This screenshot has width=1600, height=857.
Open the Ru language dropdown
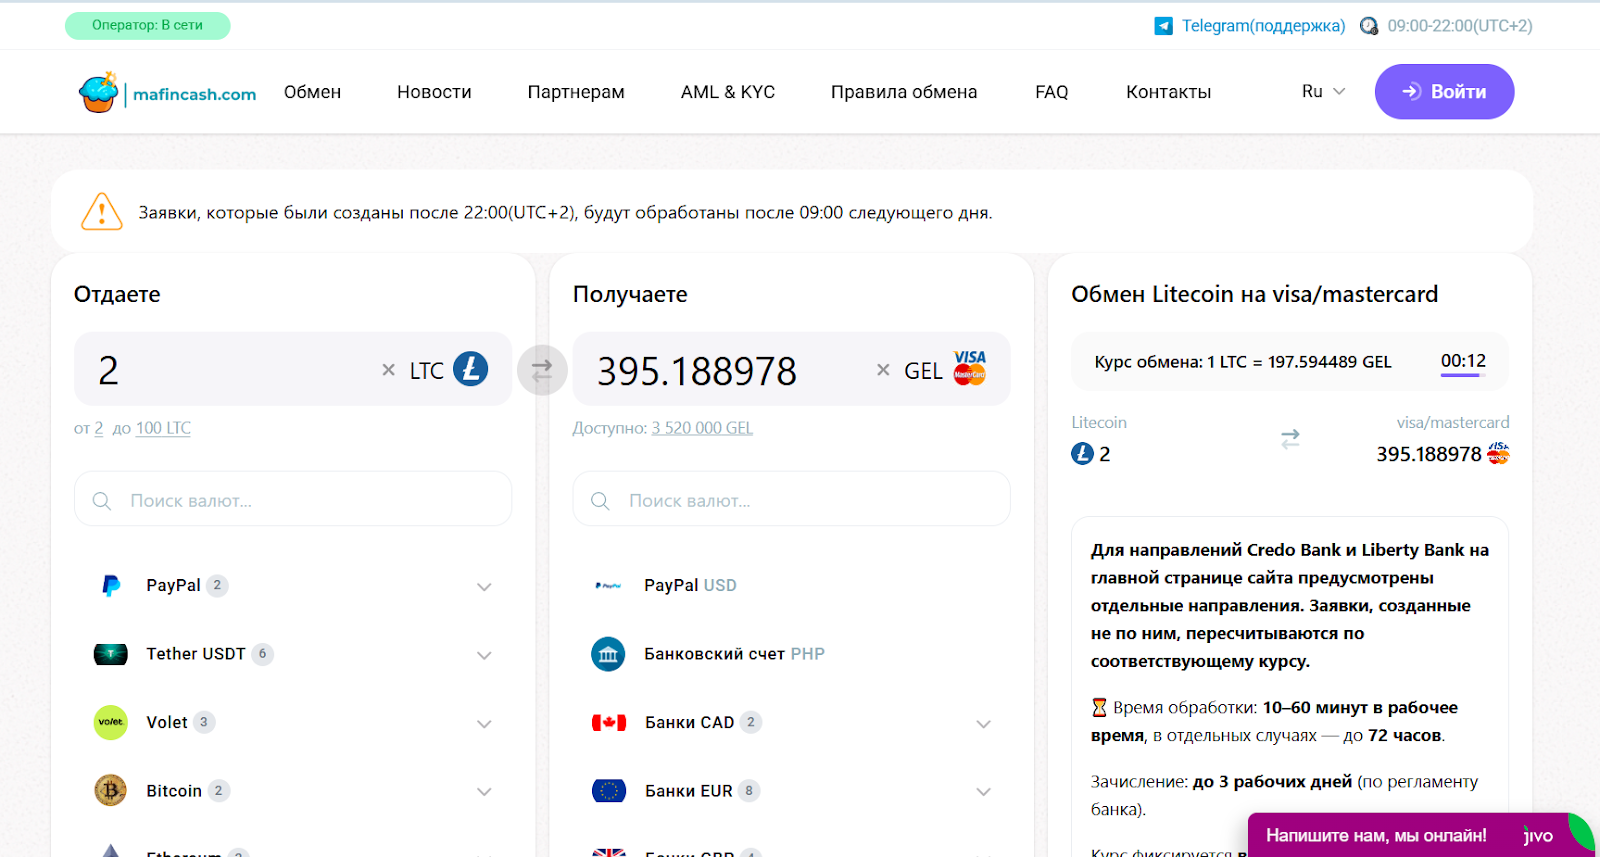[1323, 91]
